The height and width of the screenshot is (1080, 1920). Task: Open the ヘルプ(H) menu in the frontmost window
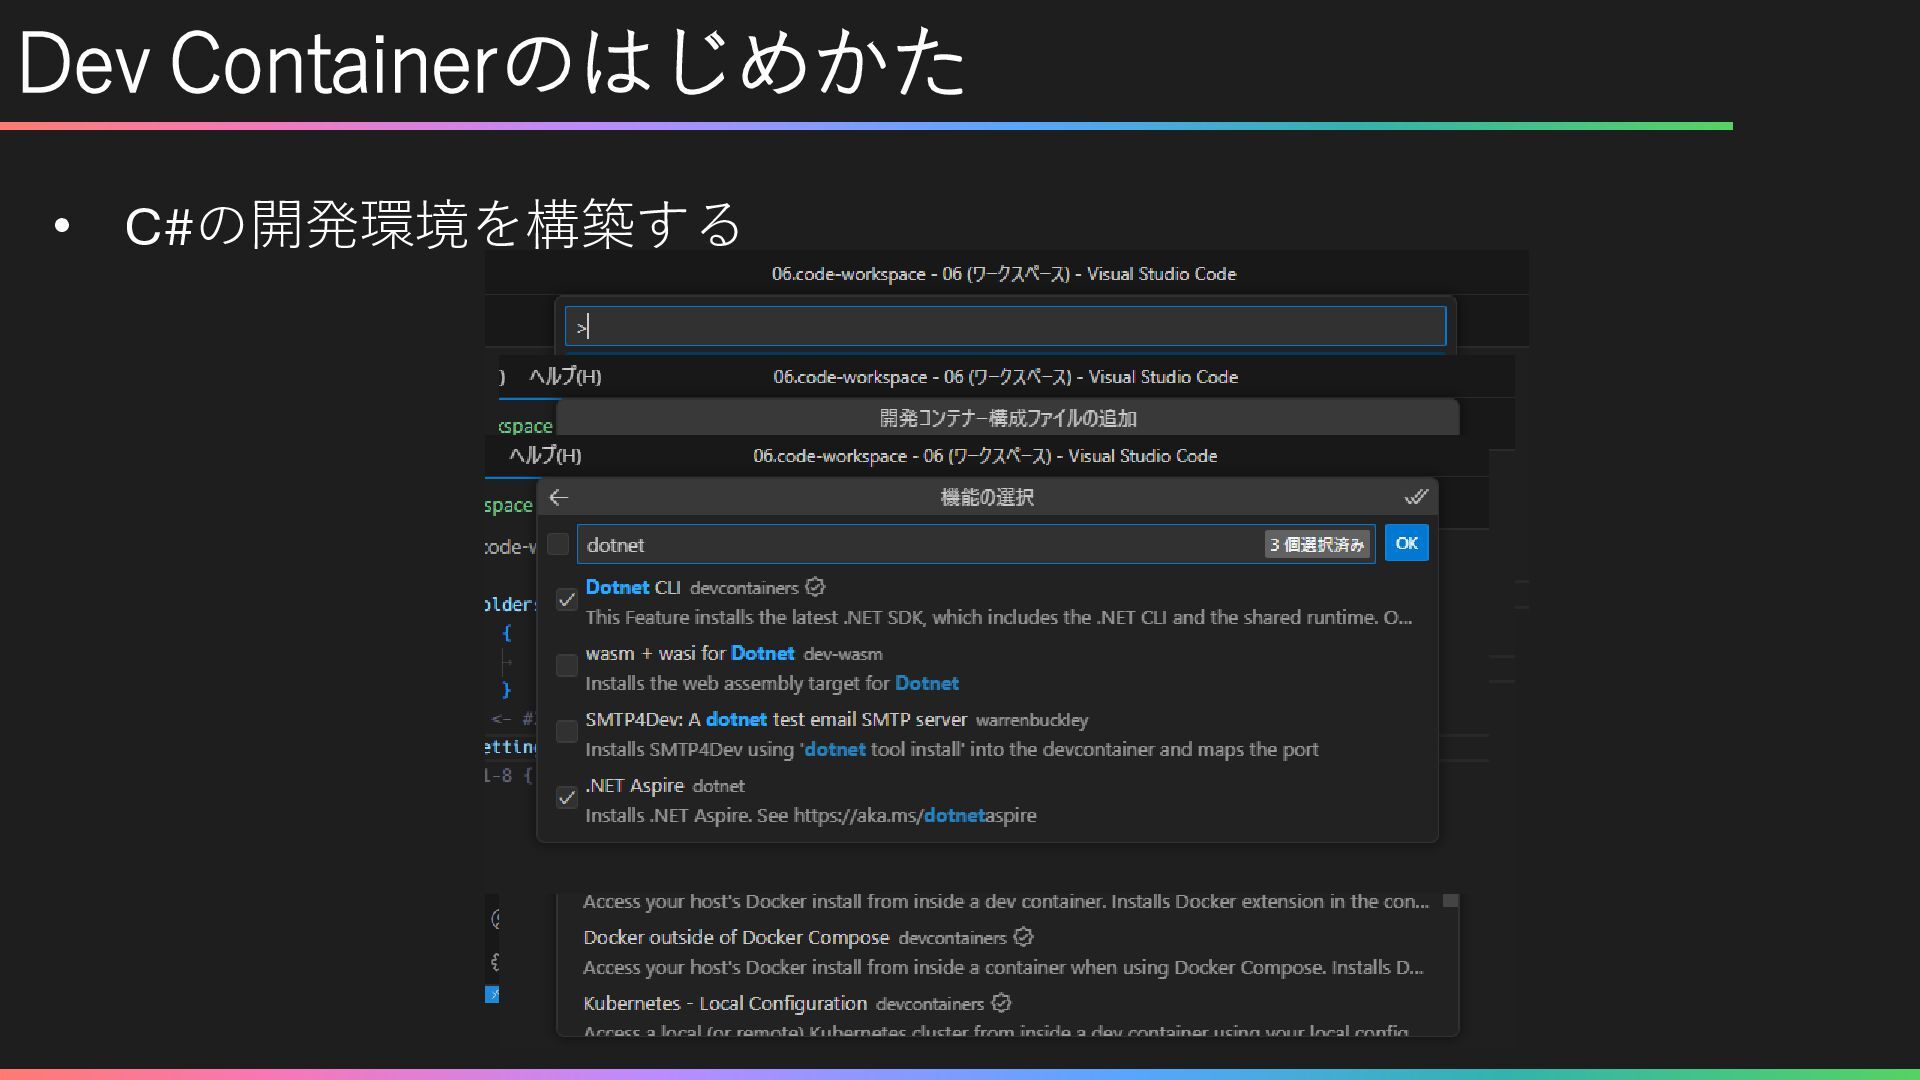[545, 456]
